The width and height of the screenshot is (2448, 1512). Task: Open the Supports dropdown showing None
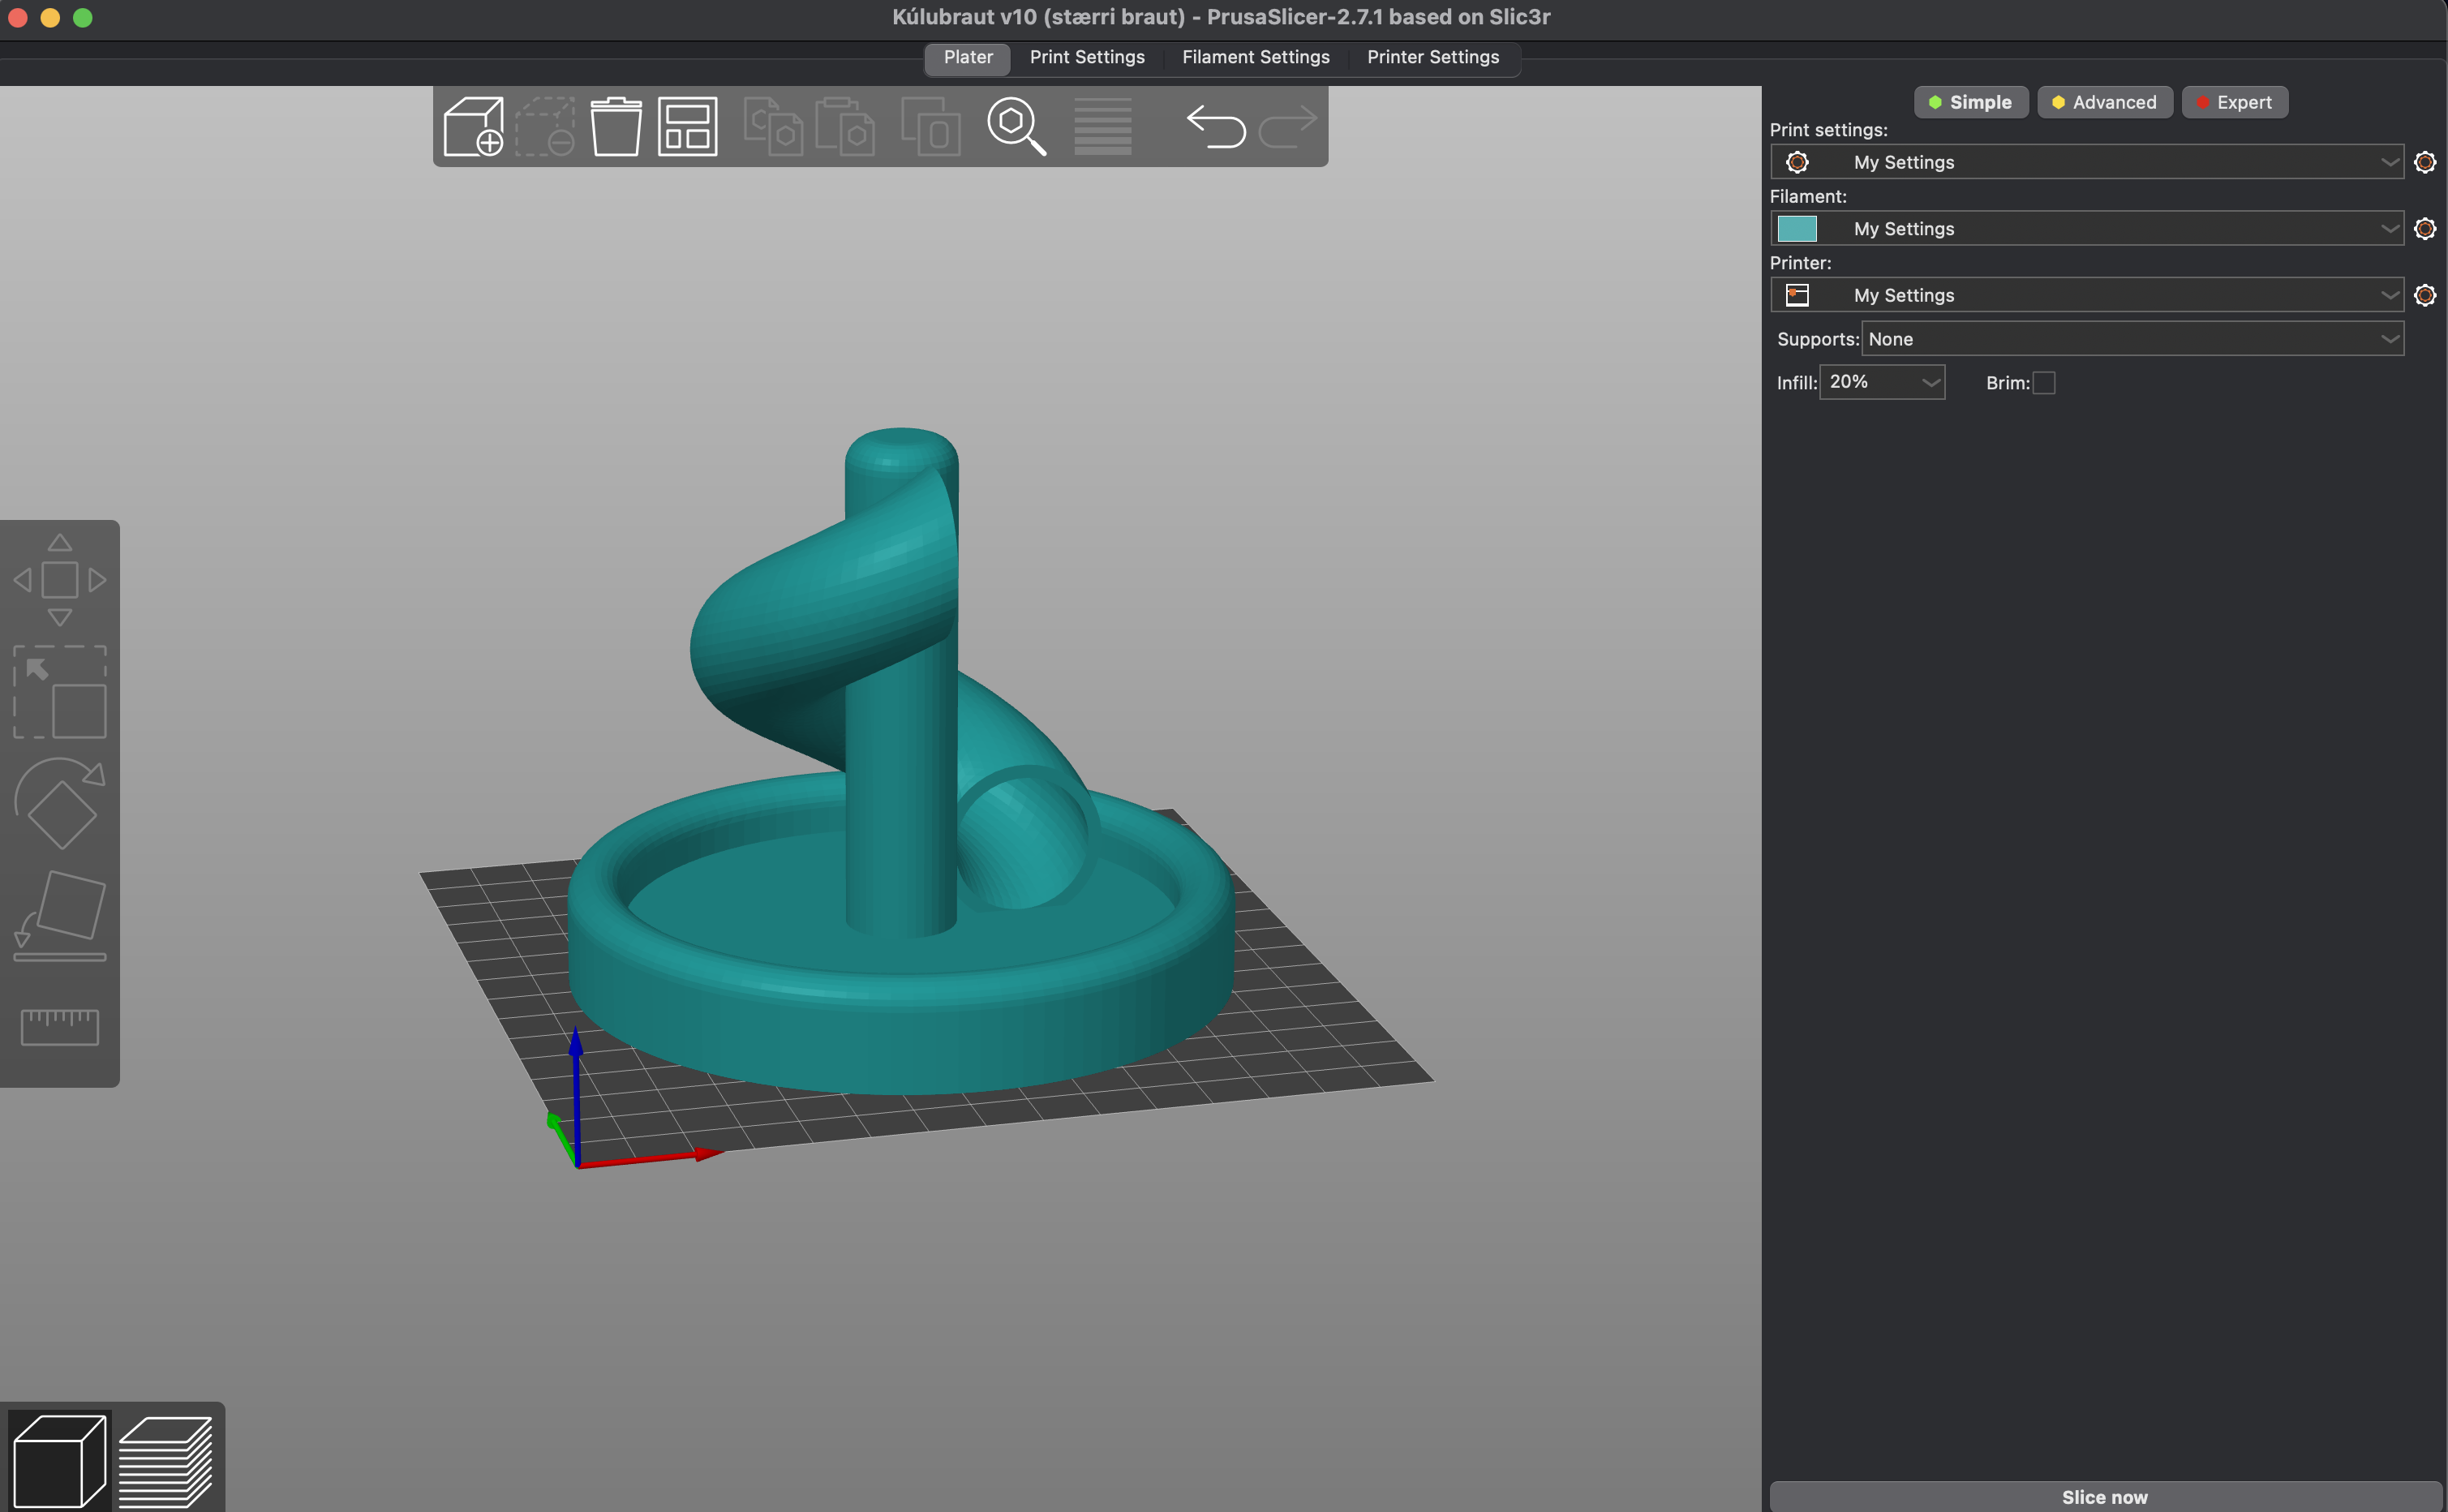click(2132, 339)
